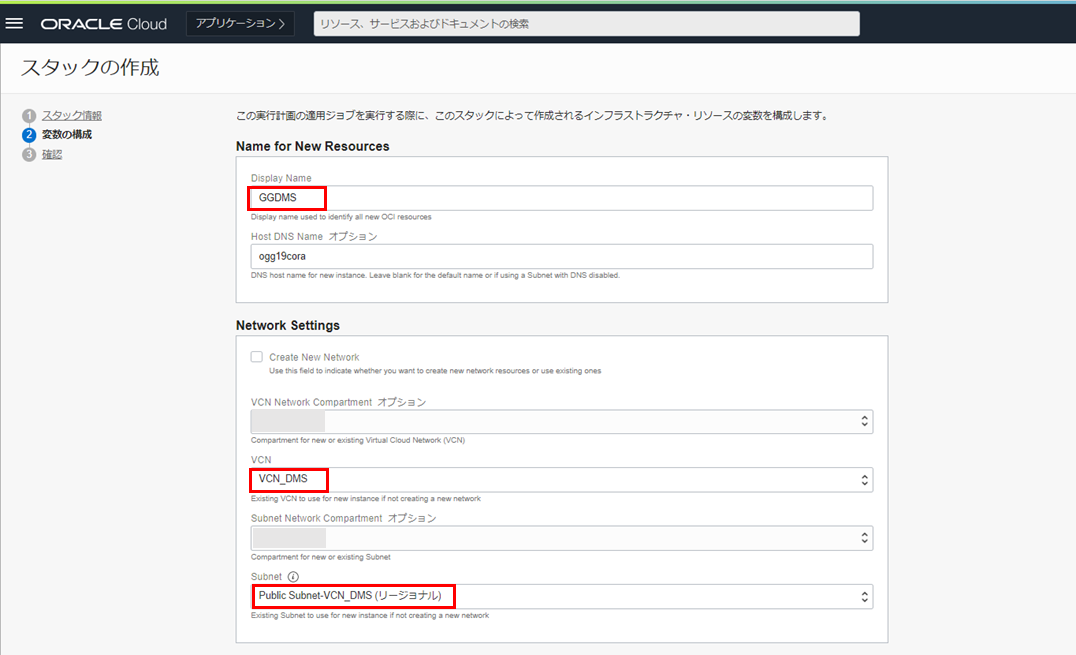This screenshot has width=1076, height=655.
Task: Click the Host DNS Name field
Action: [561, 256]
